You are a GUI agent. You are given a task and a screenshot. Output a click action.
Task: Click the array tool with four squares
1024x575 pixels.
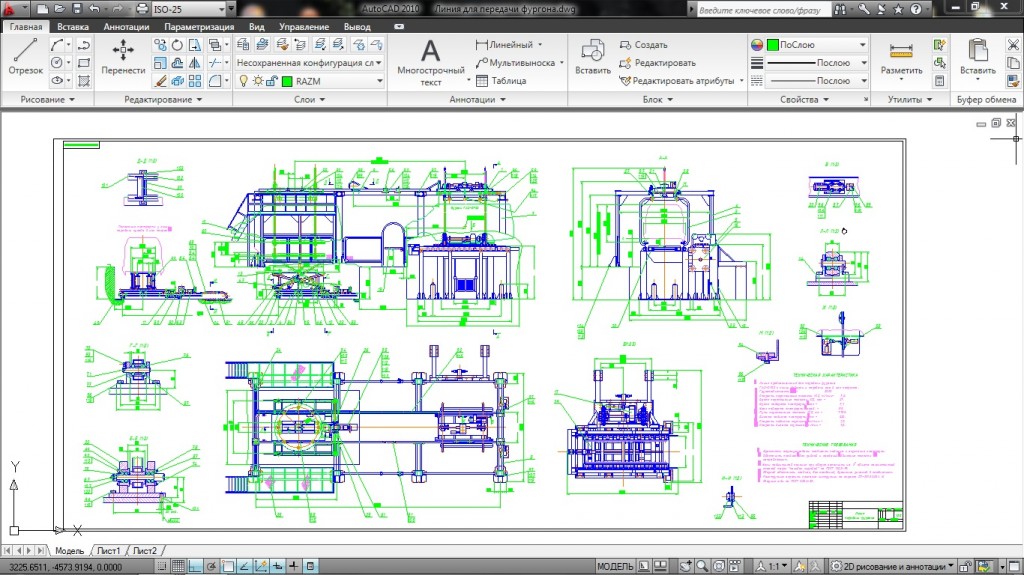[x=195, y=81]
